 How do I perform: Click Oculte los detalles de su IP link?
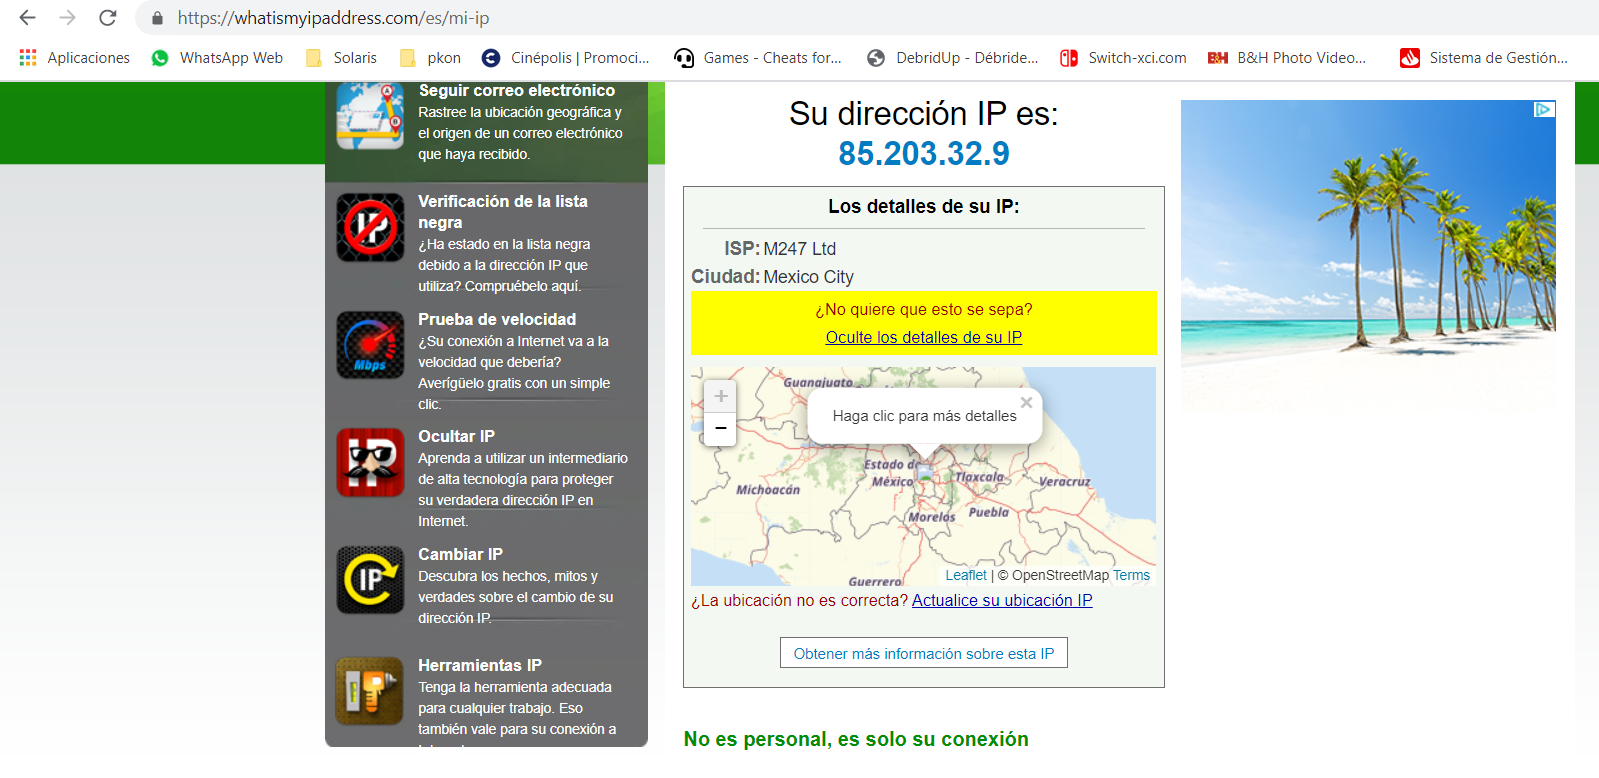[923, 337]
